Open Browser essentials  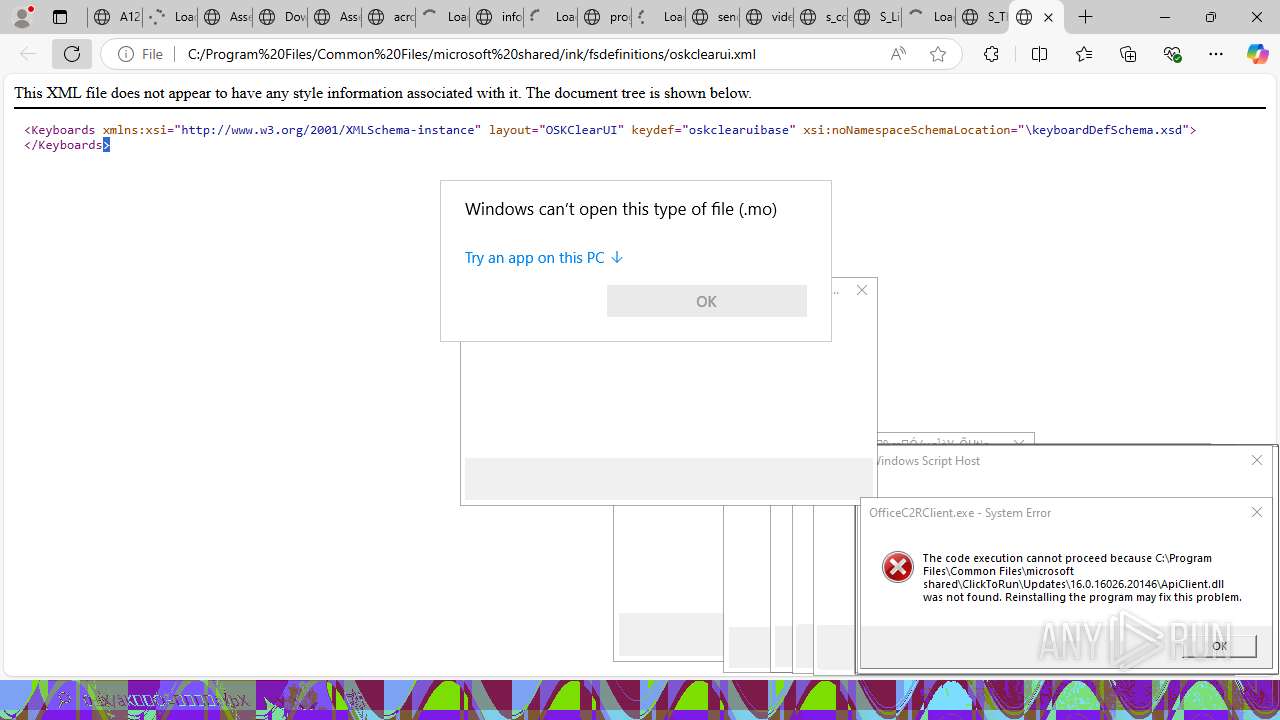1172,54
